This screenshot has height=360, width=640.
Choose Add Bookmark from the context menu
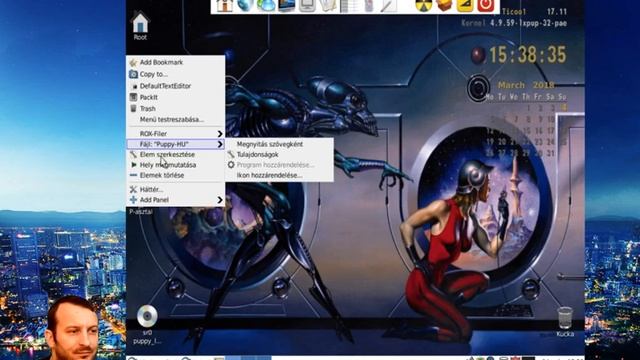tap(176, 62)
